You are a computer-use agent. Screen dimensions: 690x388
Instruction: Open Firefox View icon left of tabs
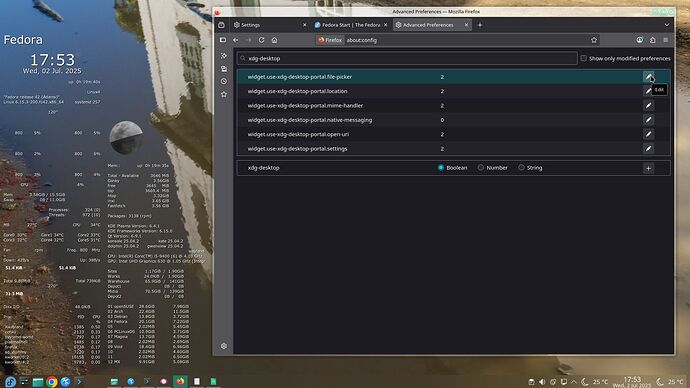pos(221,25)
